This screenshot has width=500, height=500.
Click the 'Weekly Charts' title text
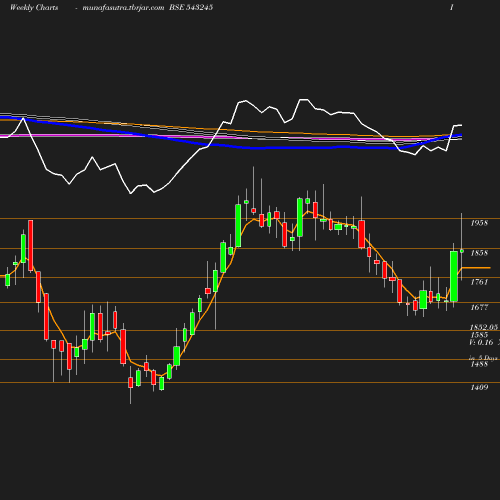pyautogui.click(x=34, y=8)
